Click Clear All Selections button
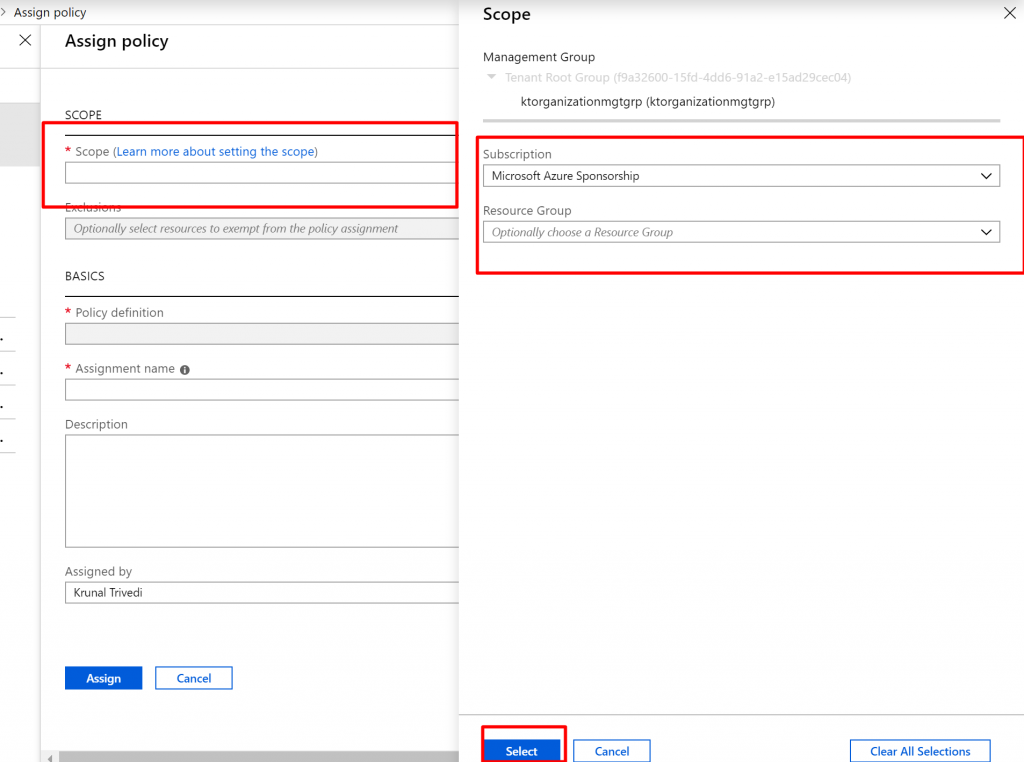1024x762 pixels. [919, 751]
